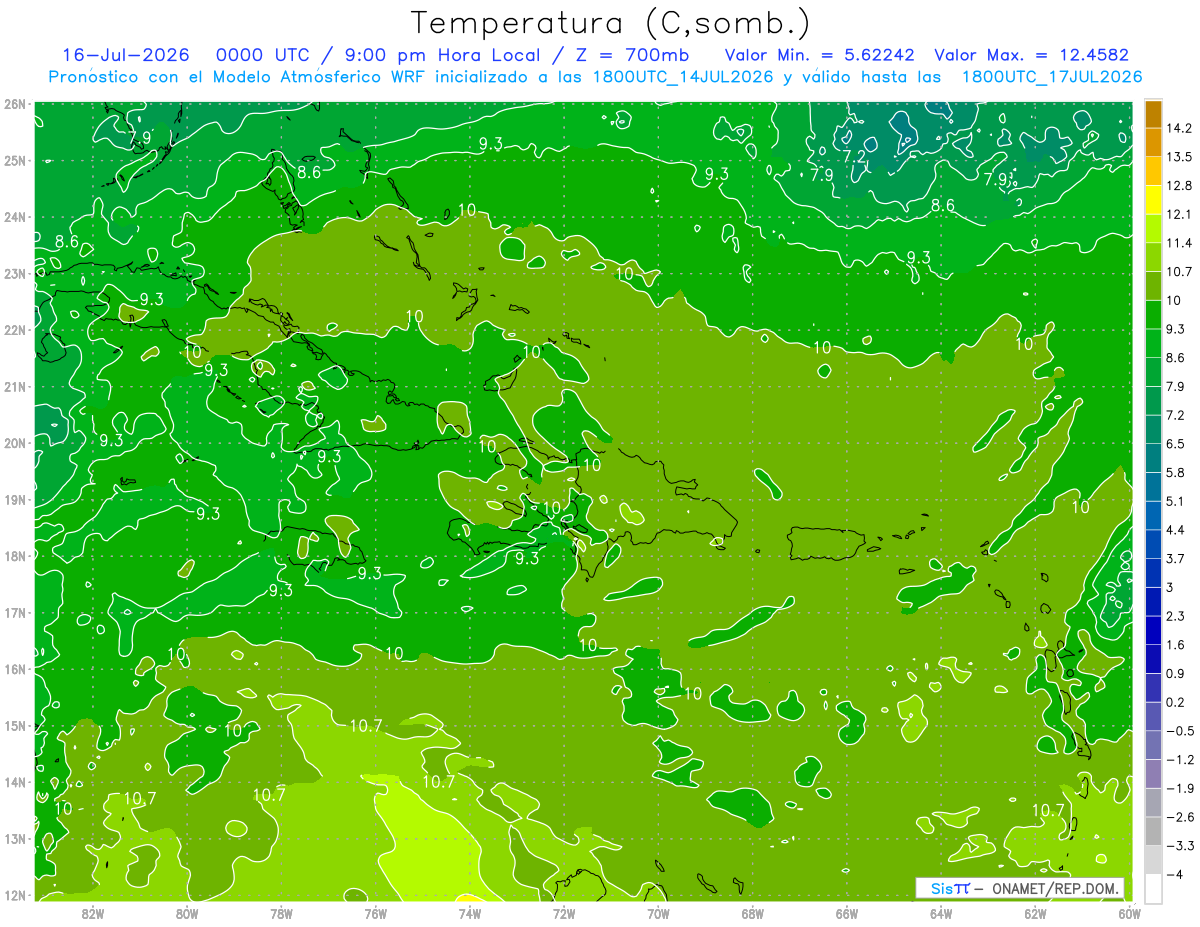The width and height of the screenshot is (1200, 927).
Task: Click the 14.2 legend value
Action: pos(1179,128)
